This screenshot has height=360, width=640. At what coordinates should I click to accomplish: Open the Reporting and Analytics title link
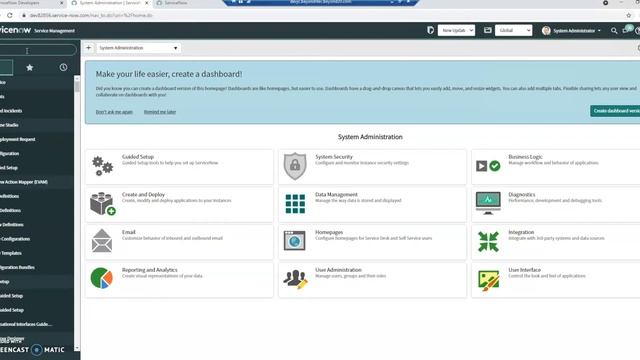(149, 270)
